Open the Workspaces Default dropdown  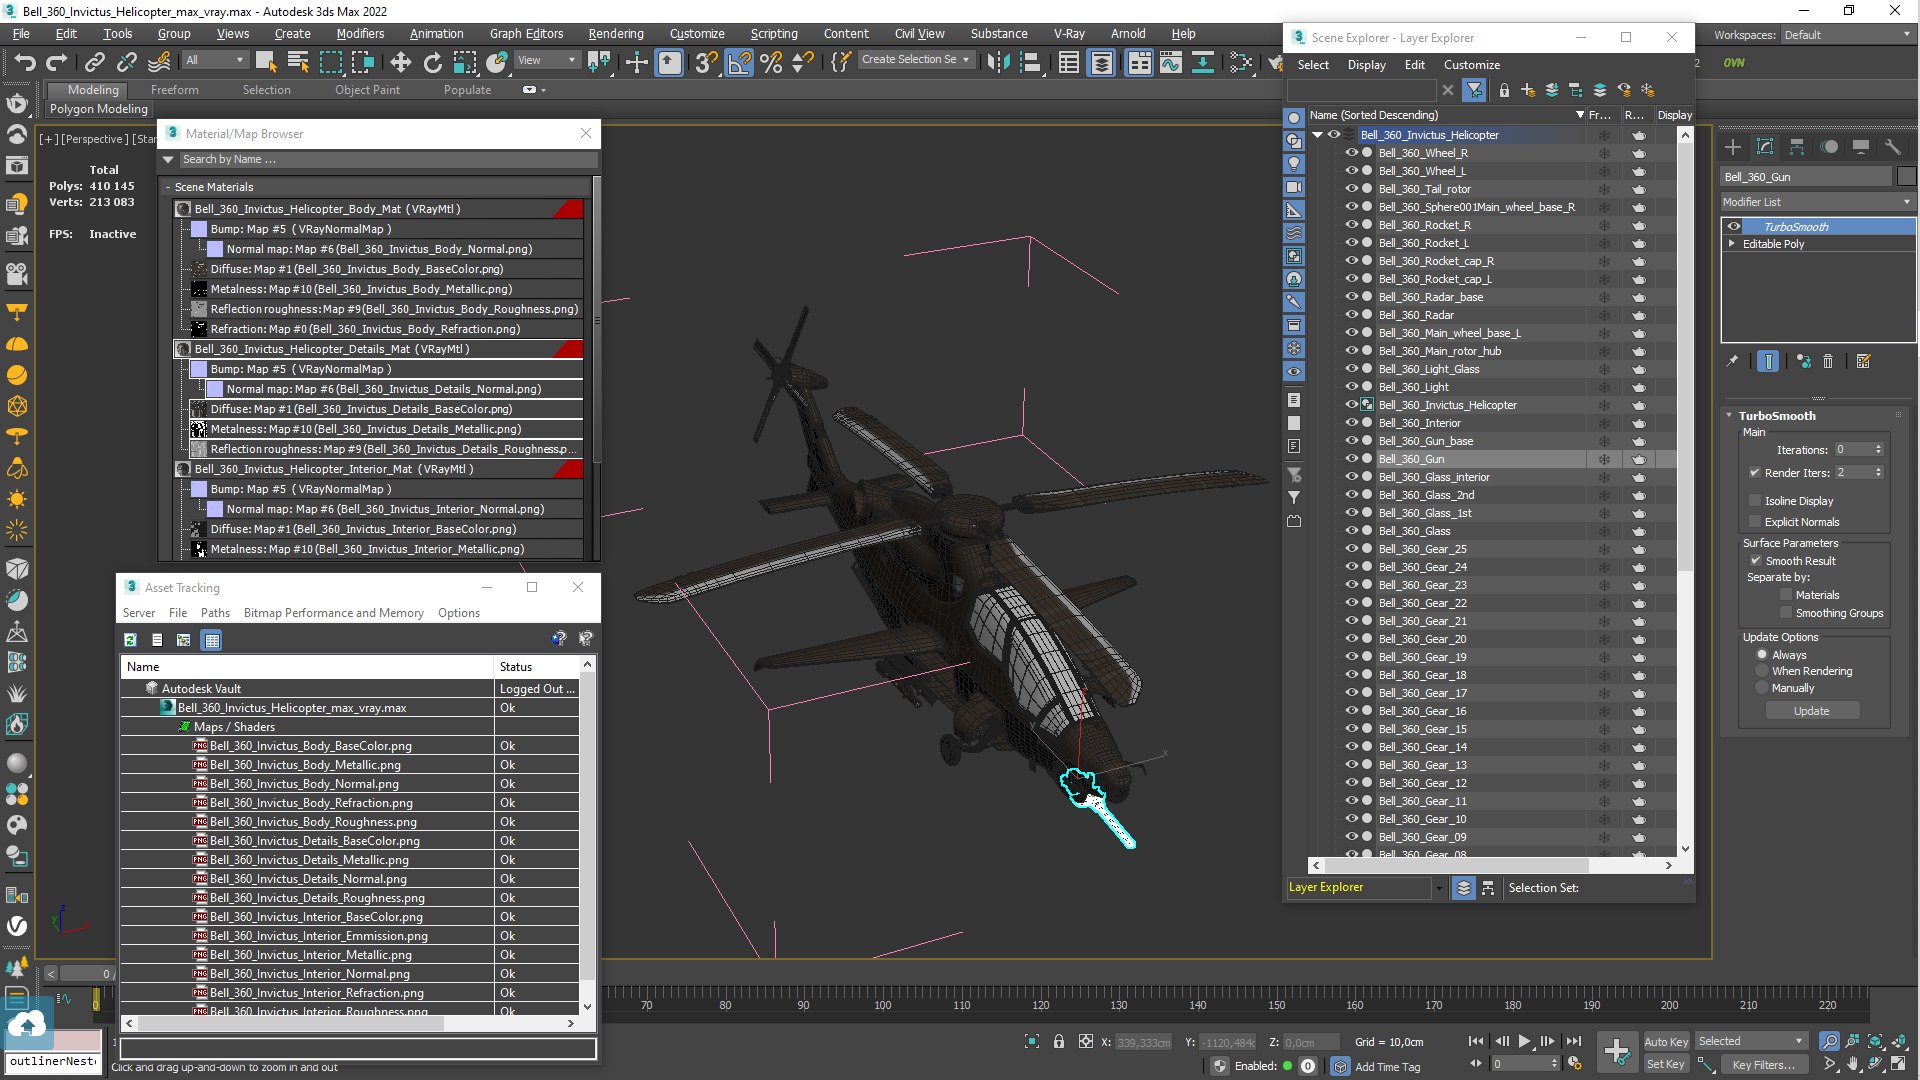pos(1846,35)
